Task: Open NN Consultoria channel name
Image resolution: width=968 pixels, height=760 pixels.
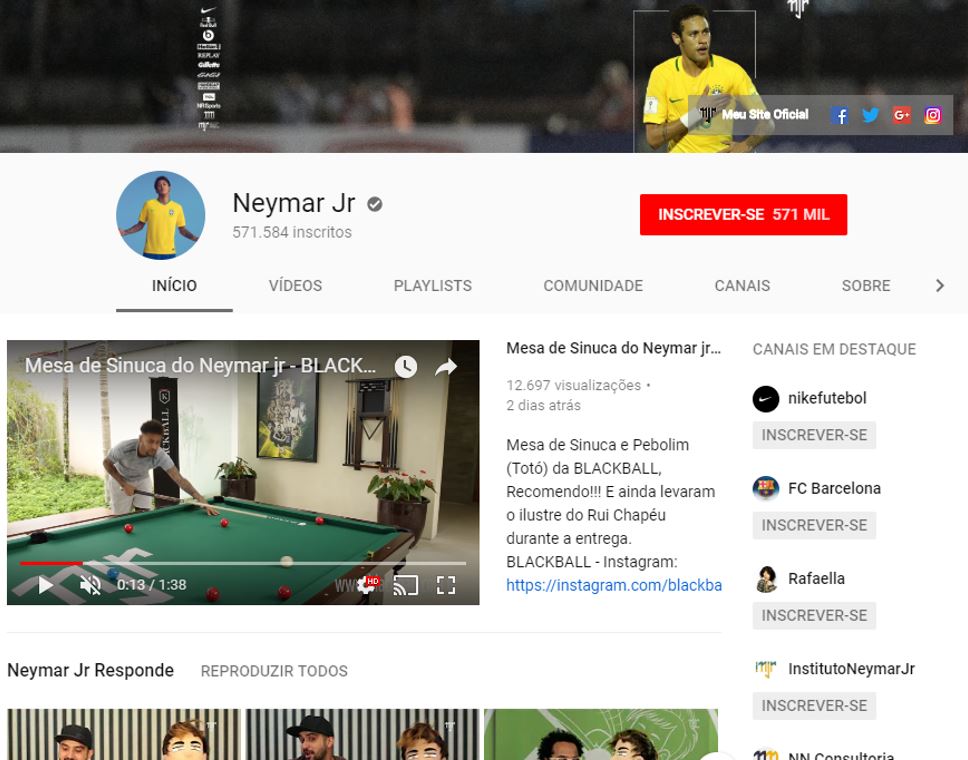Action: click(841, 754)
